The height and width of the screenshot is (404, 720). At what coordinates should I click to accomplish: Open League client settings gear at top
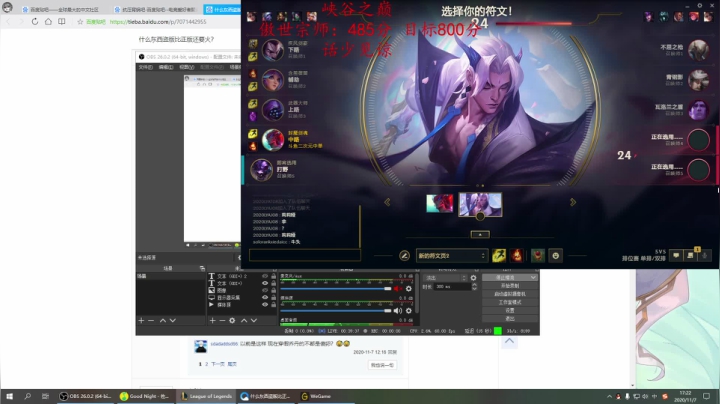[x=700, y=6]
